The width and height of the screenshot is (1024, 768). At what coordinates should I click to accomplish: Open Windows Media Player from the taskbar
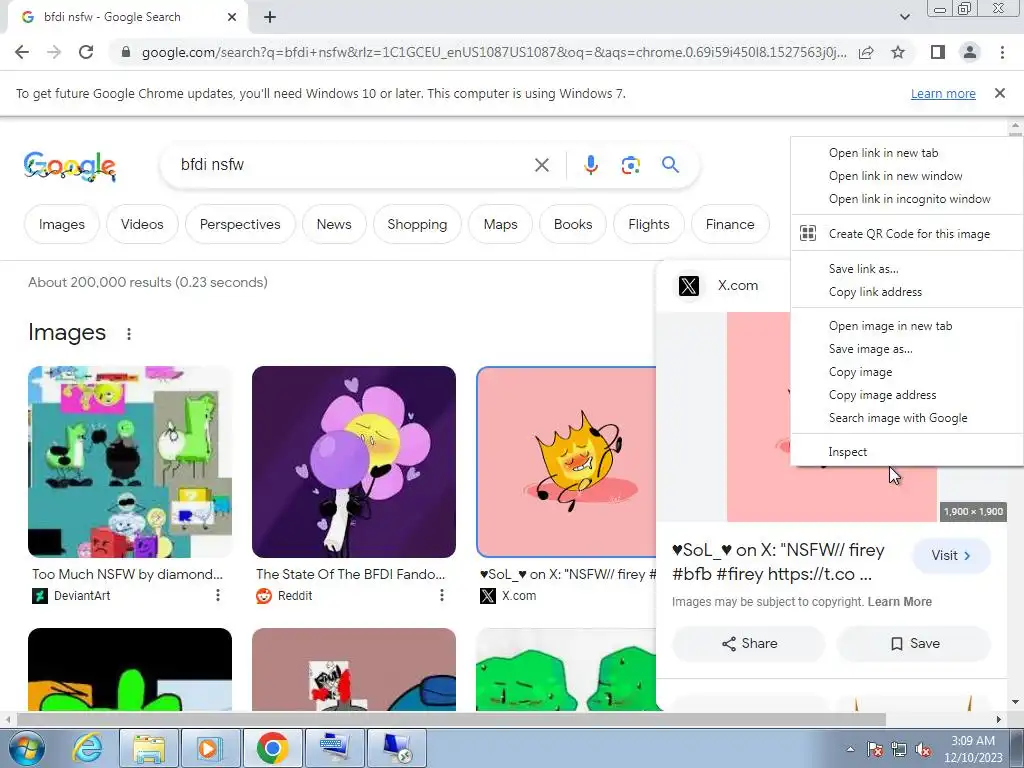coord(210,748)
